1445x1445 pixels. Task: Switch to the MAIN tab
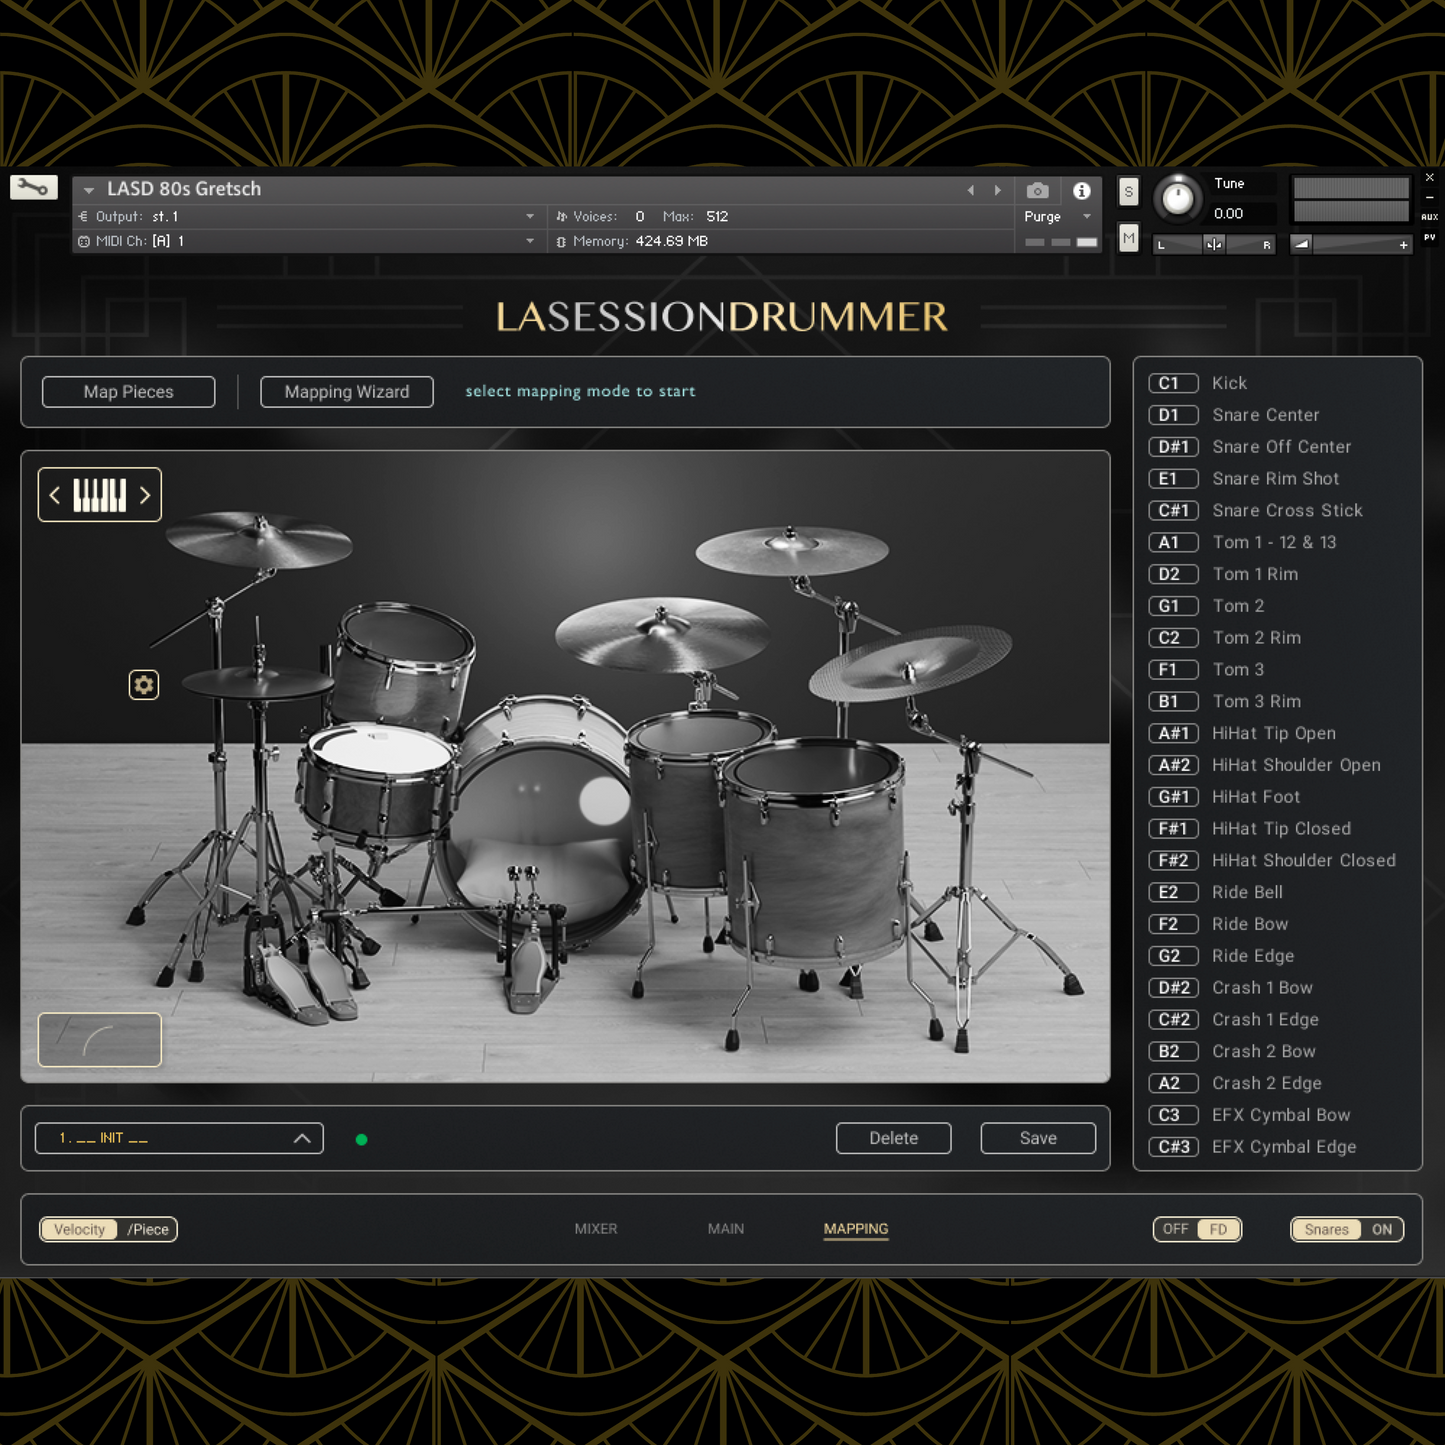point(726,1229)
